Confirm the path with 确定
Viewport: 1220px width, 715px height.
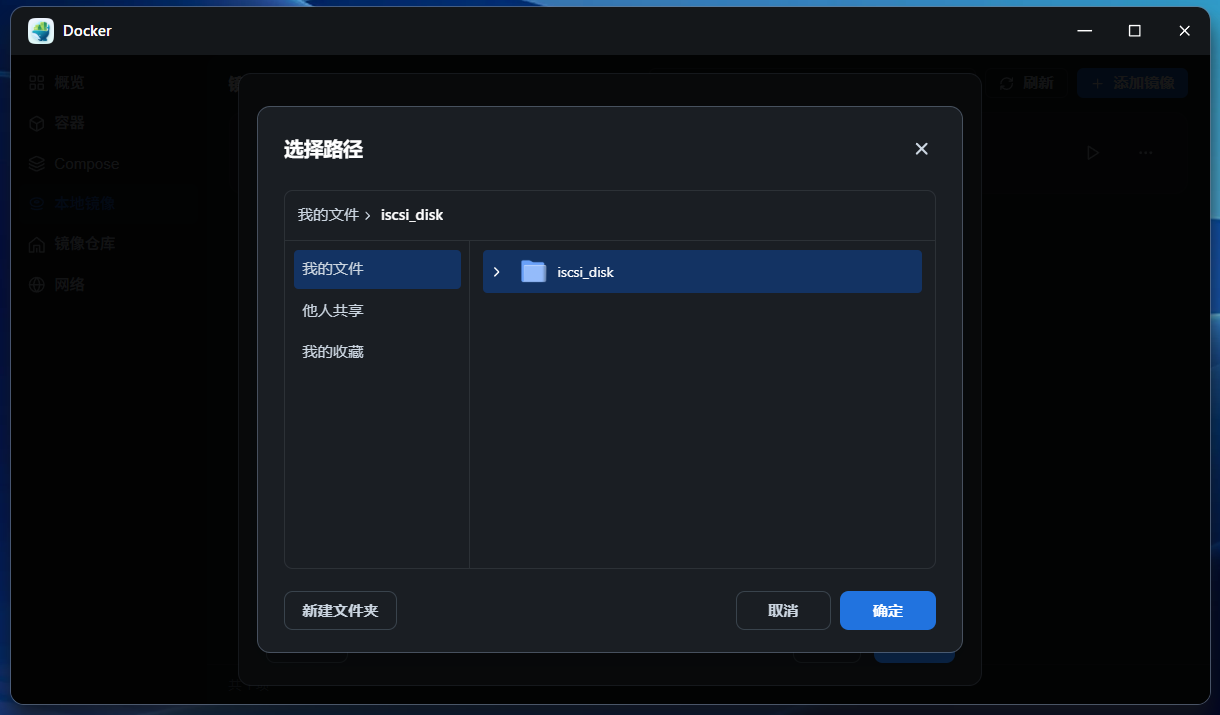887,610
